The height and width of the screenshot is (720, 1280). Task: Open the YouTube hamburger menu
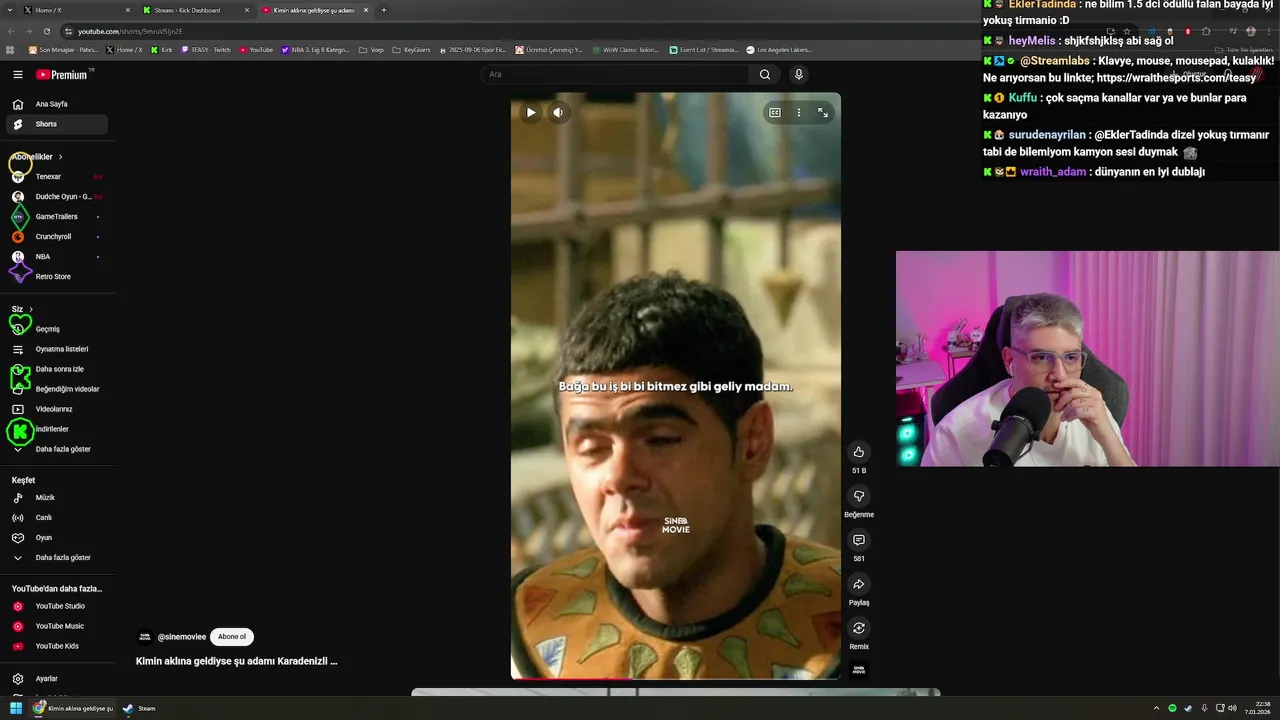click(17, 74)
